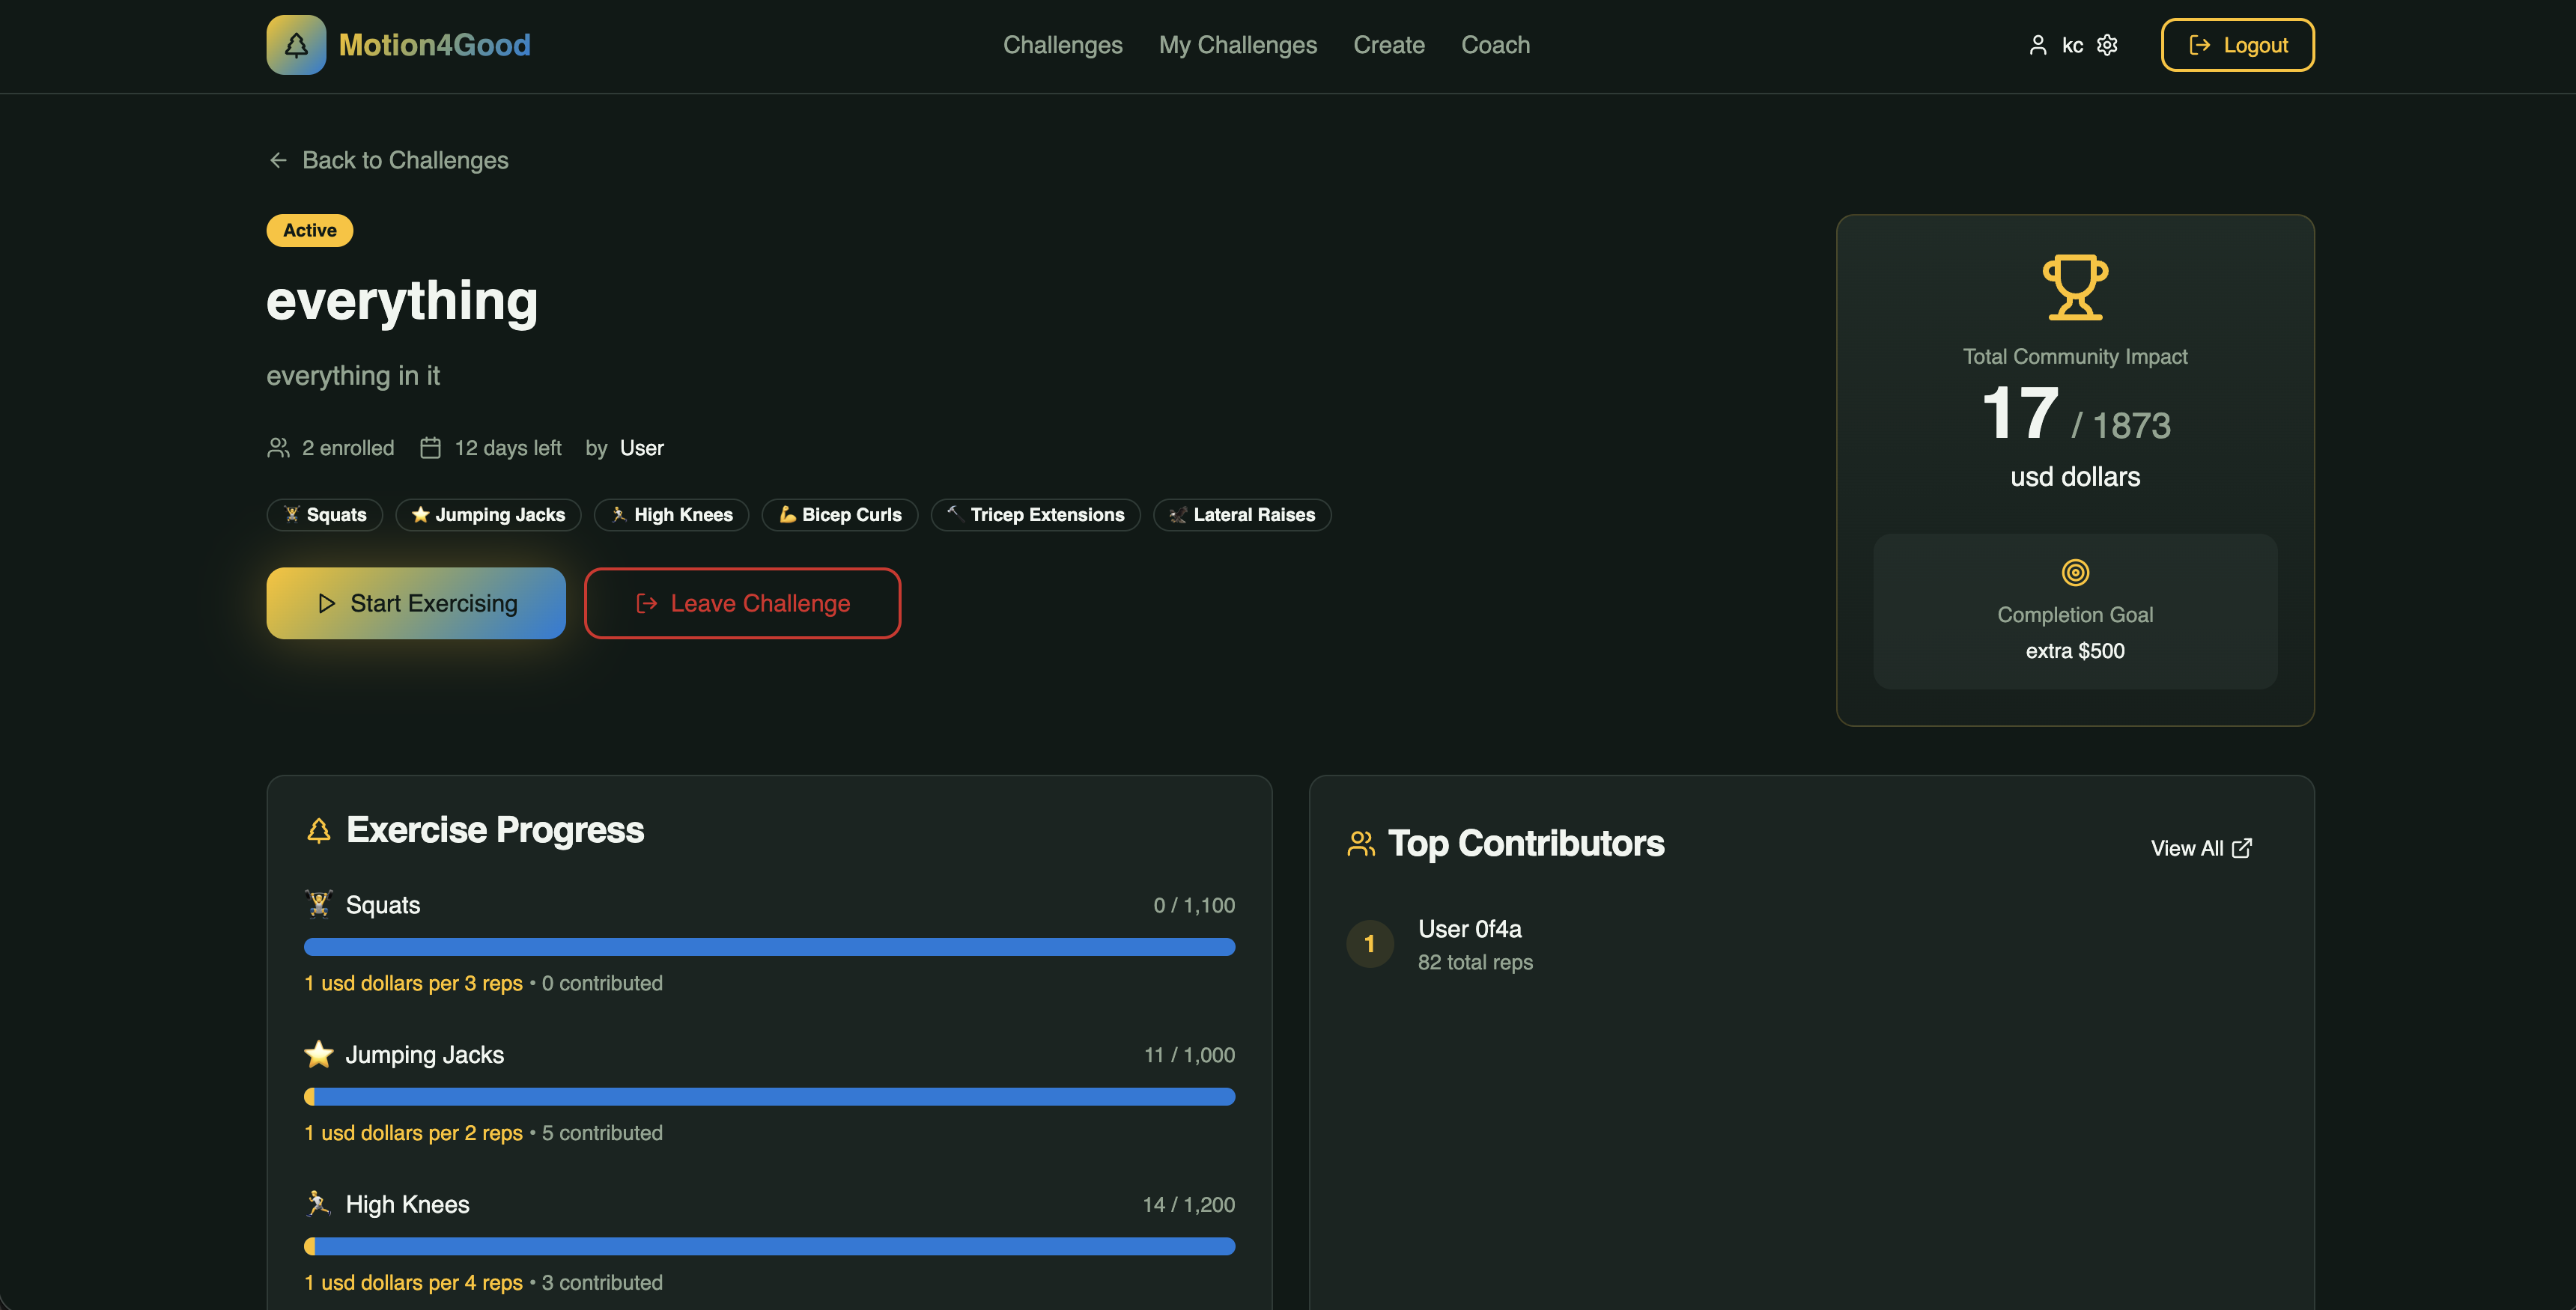Open settings via the gear icon

[2107, 45]
